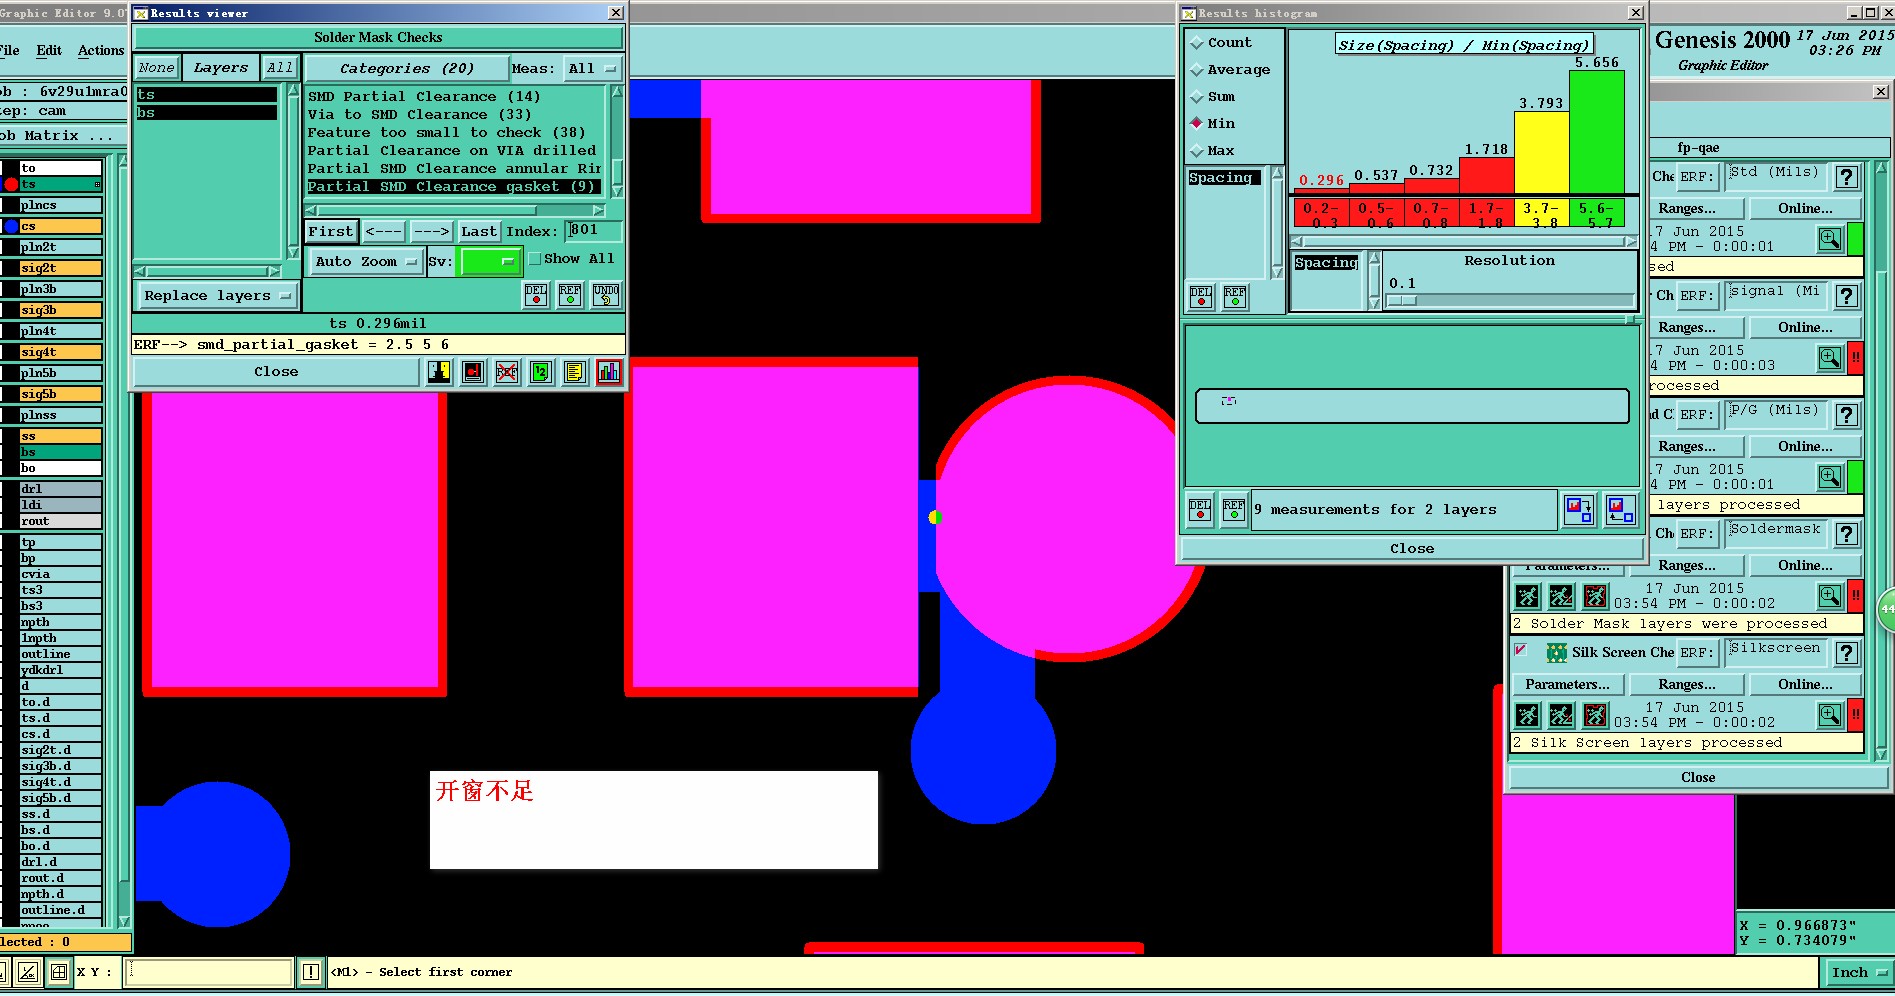The image size is (1895, 996).
Task: Select the Min radio option
Action: [1197, 124]
